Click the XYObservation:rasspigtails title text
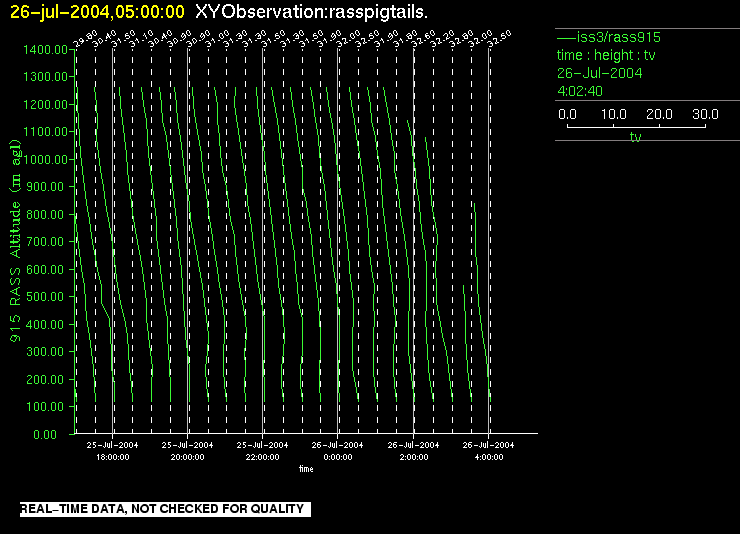740x534 pixels. (x=313, y=12)
